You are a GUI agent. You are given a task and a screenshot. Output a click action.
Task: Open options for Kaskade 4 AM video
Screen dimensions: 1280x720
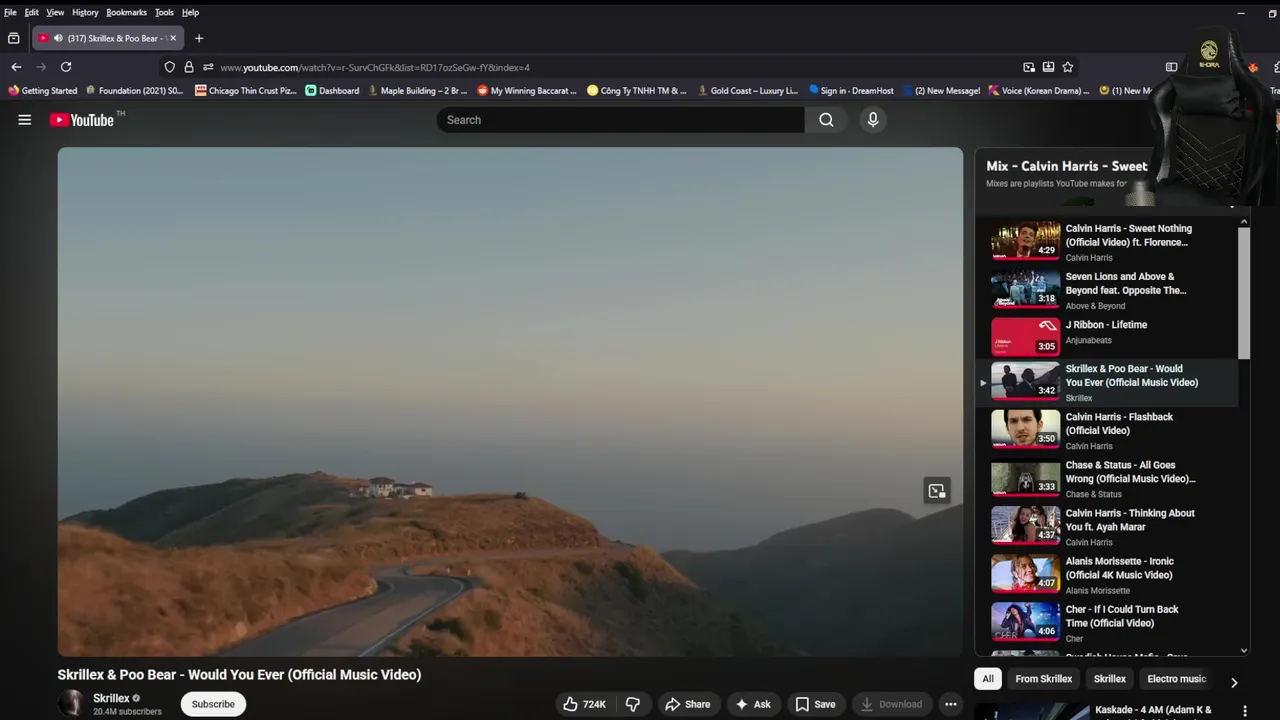coord(1245,711)
